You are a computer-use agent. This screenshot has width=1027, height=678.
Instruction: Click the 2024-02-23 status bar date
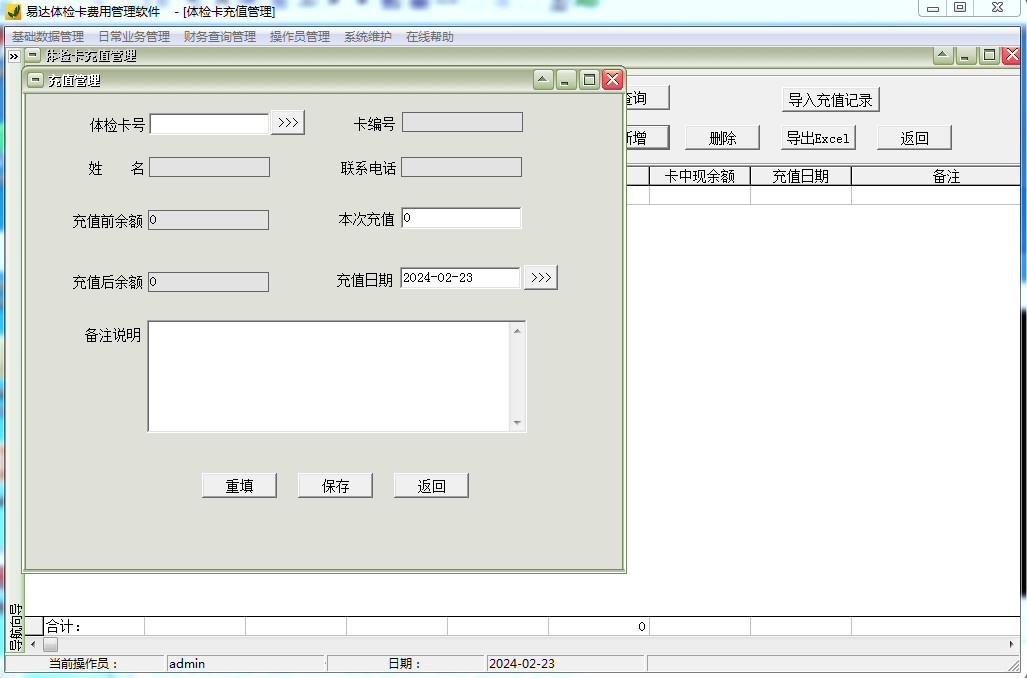[566, 664]
